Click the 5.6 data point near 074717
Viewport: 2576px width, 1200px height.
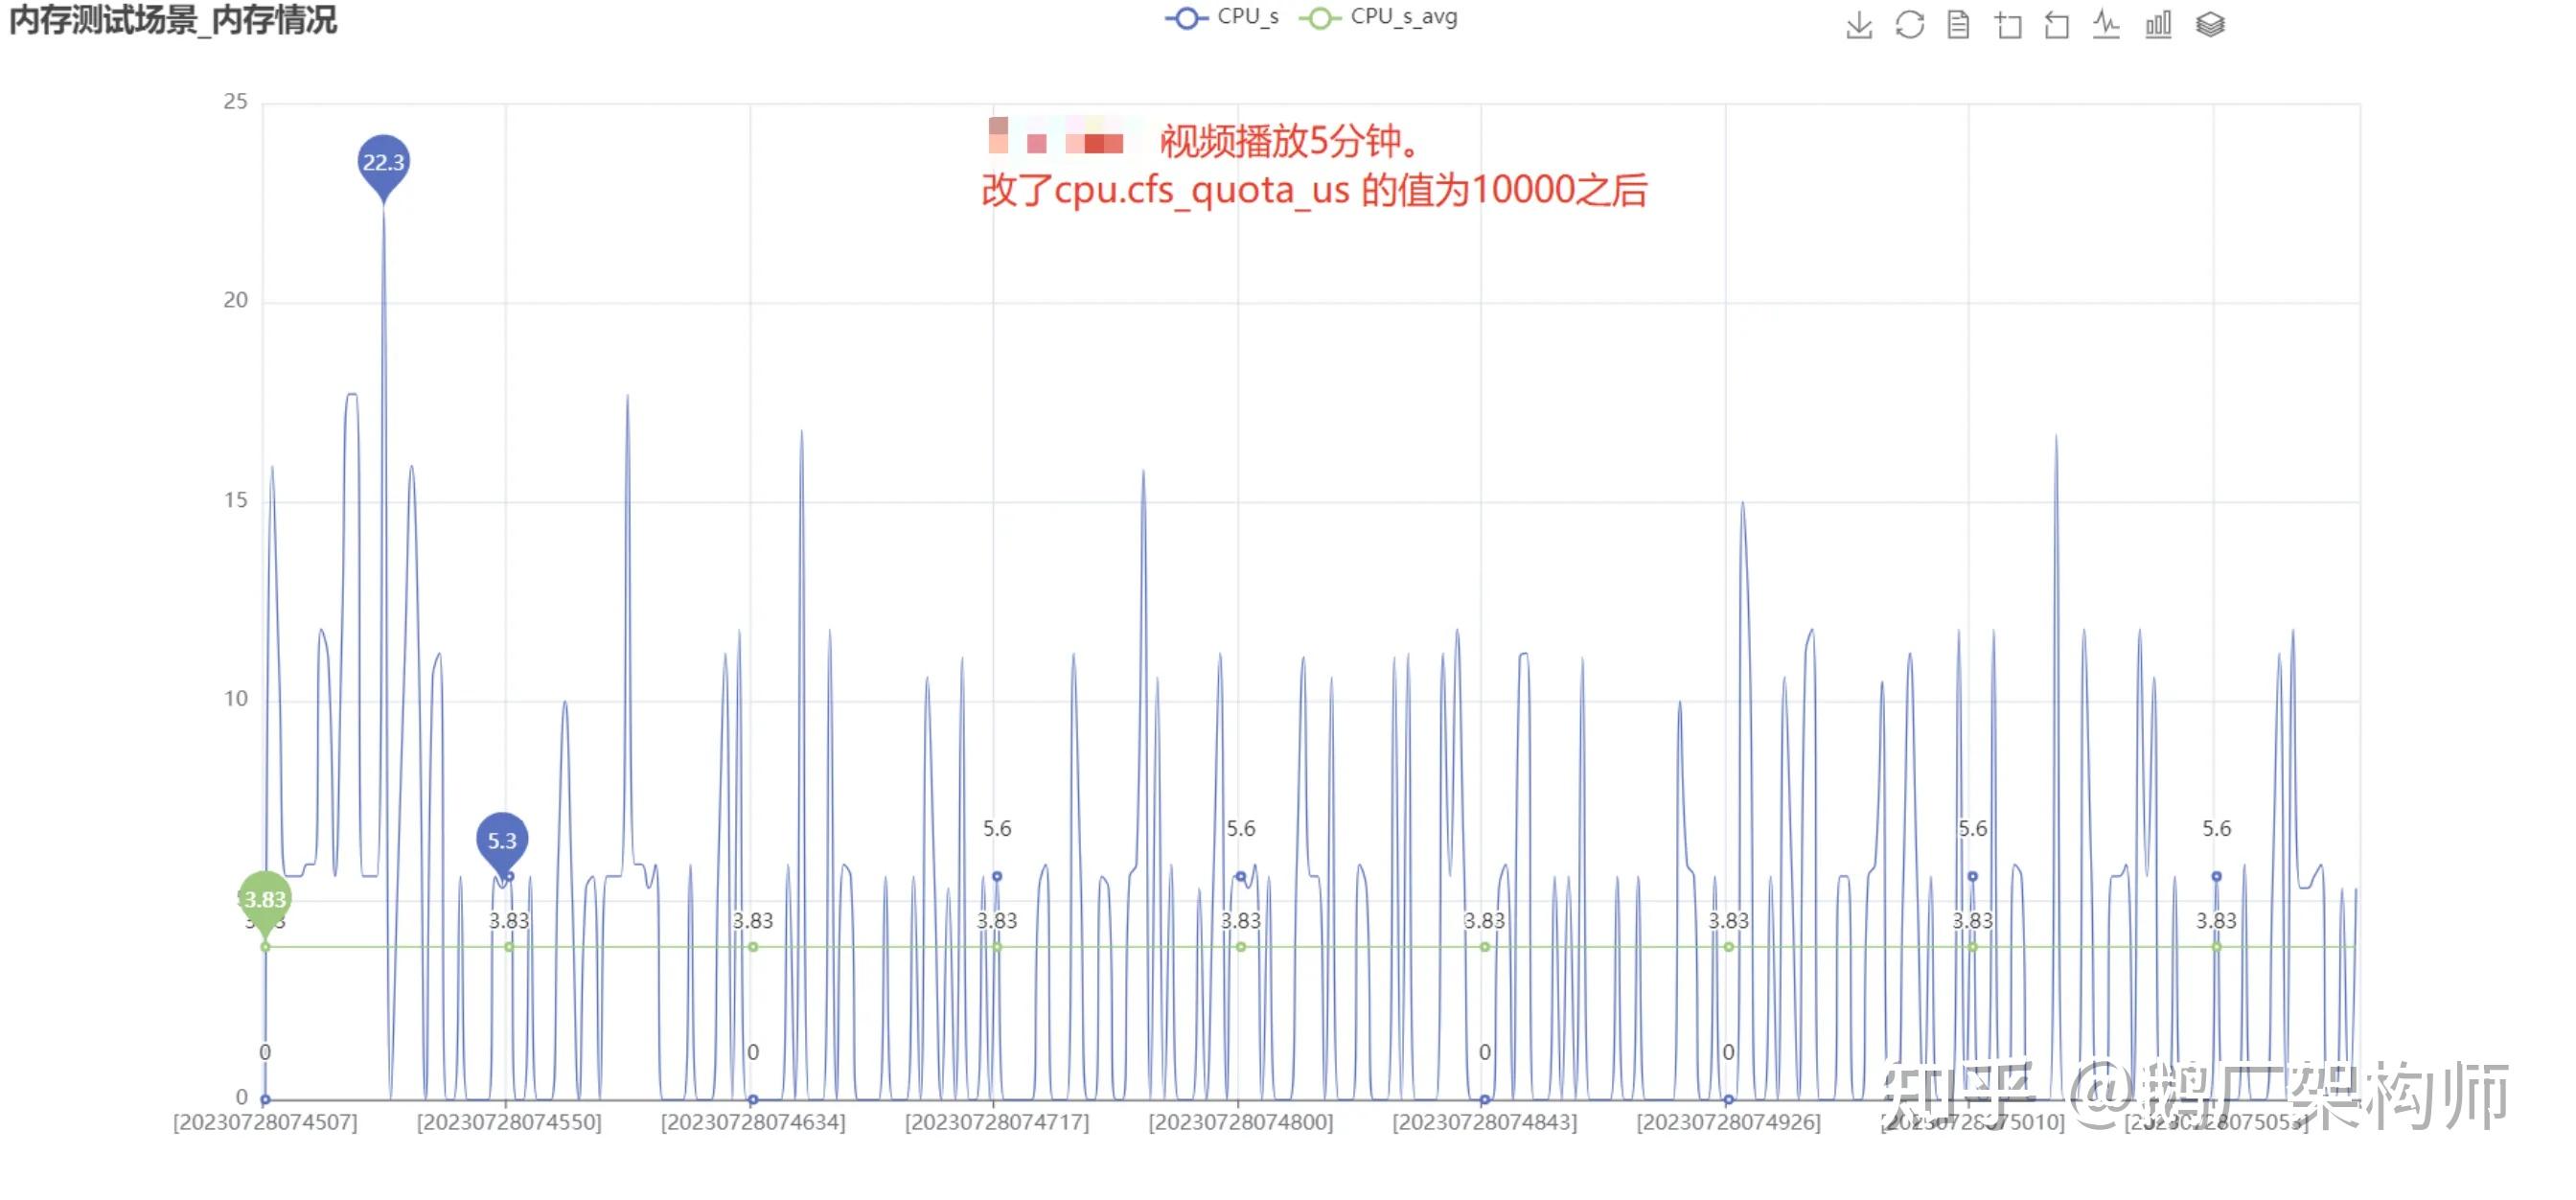tap(996, 876)
